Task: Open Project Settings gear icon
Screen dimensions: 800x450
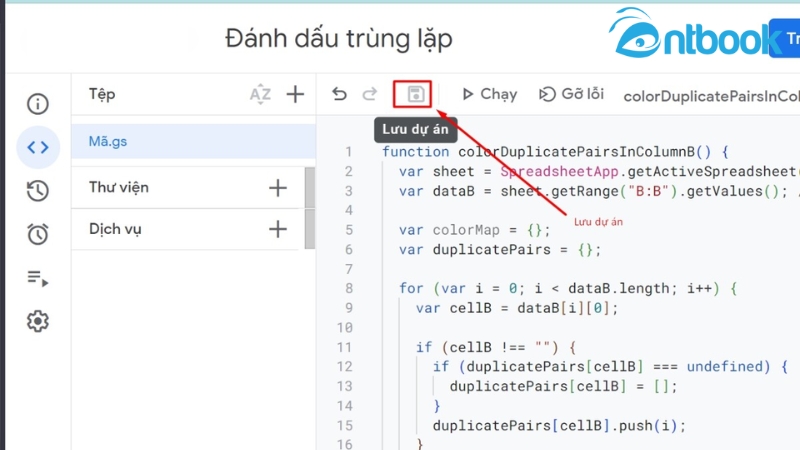Action: [x=38, y=321]
